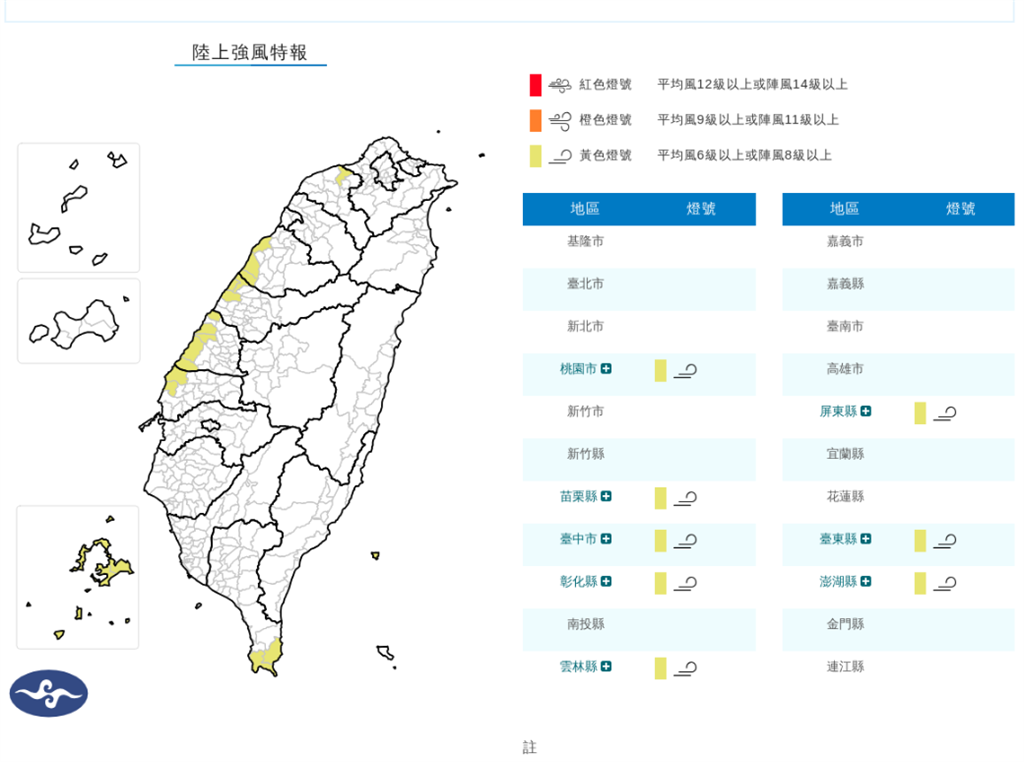Viewport: 1024px width, 762px height.
Task: Click the wind icon in the 屏東縣 row
Action: pyautogui.click(x=945, y=413)
